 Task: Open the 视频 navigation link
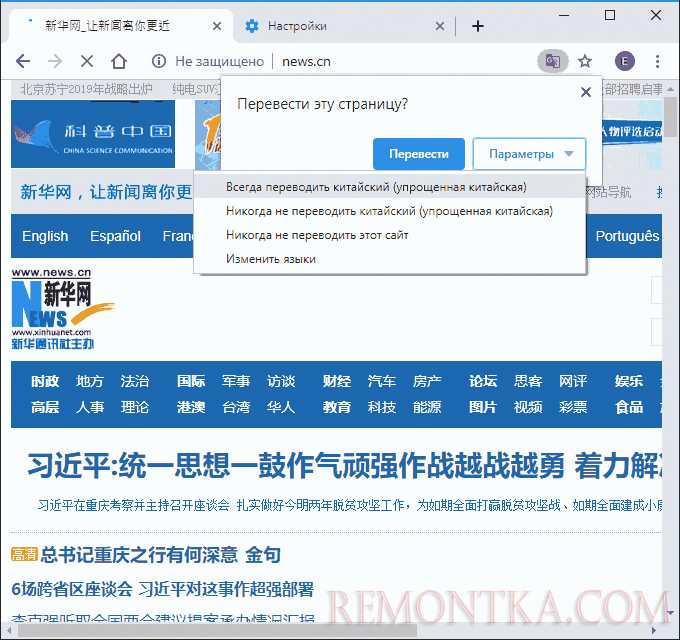coord(528,407)
